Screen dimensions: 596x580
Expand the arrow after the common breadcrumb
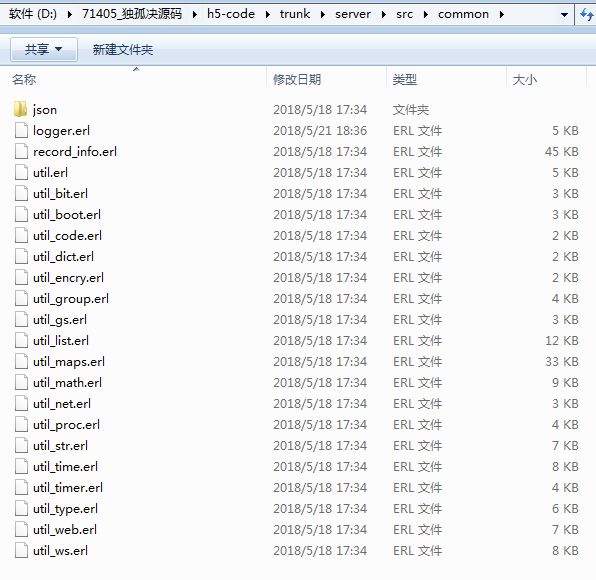tap(502, 14)
